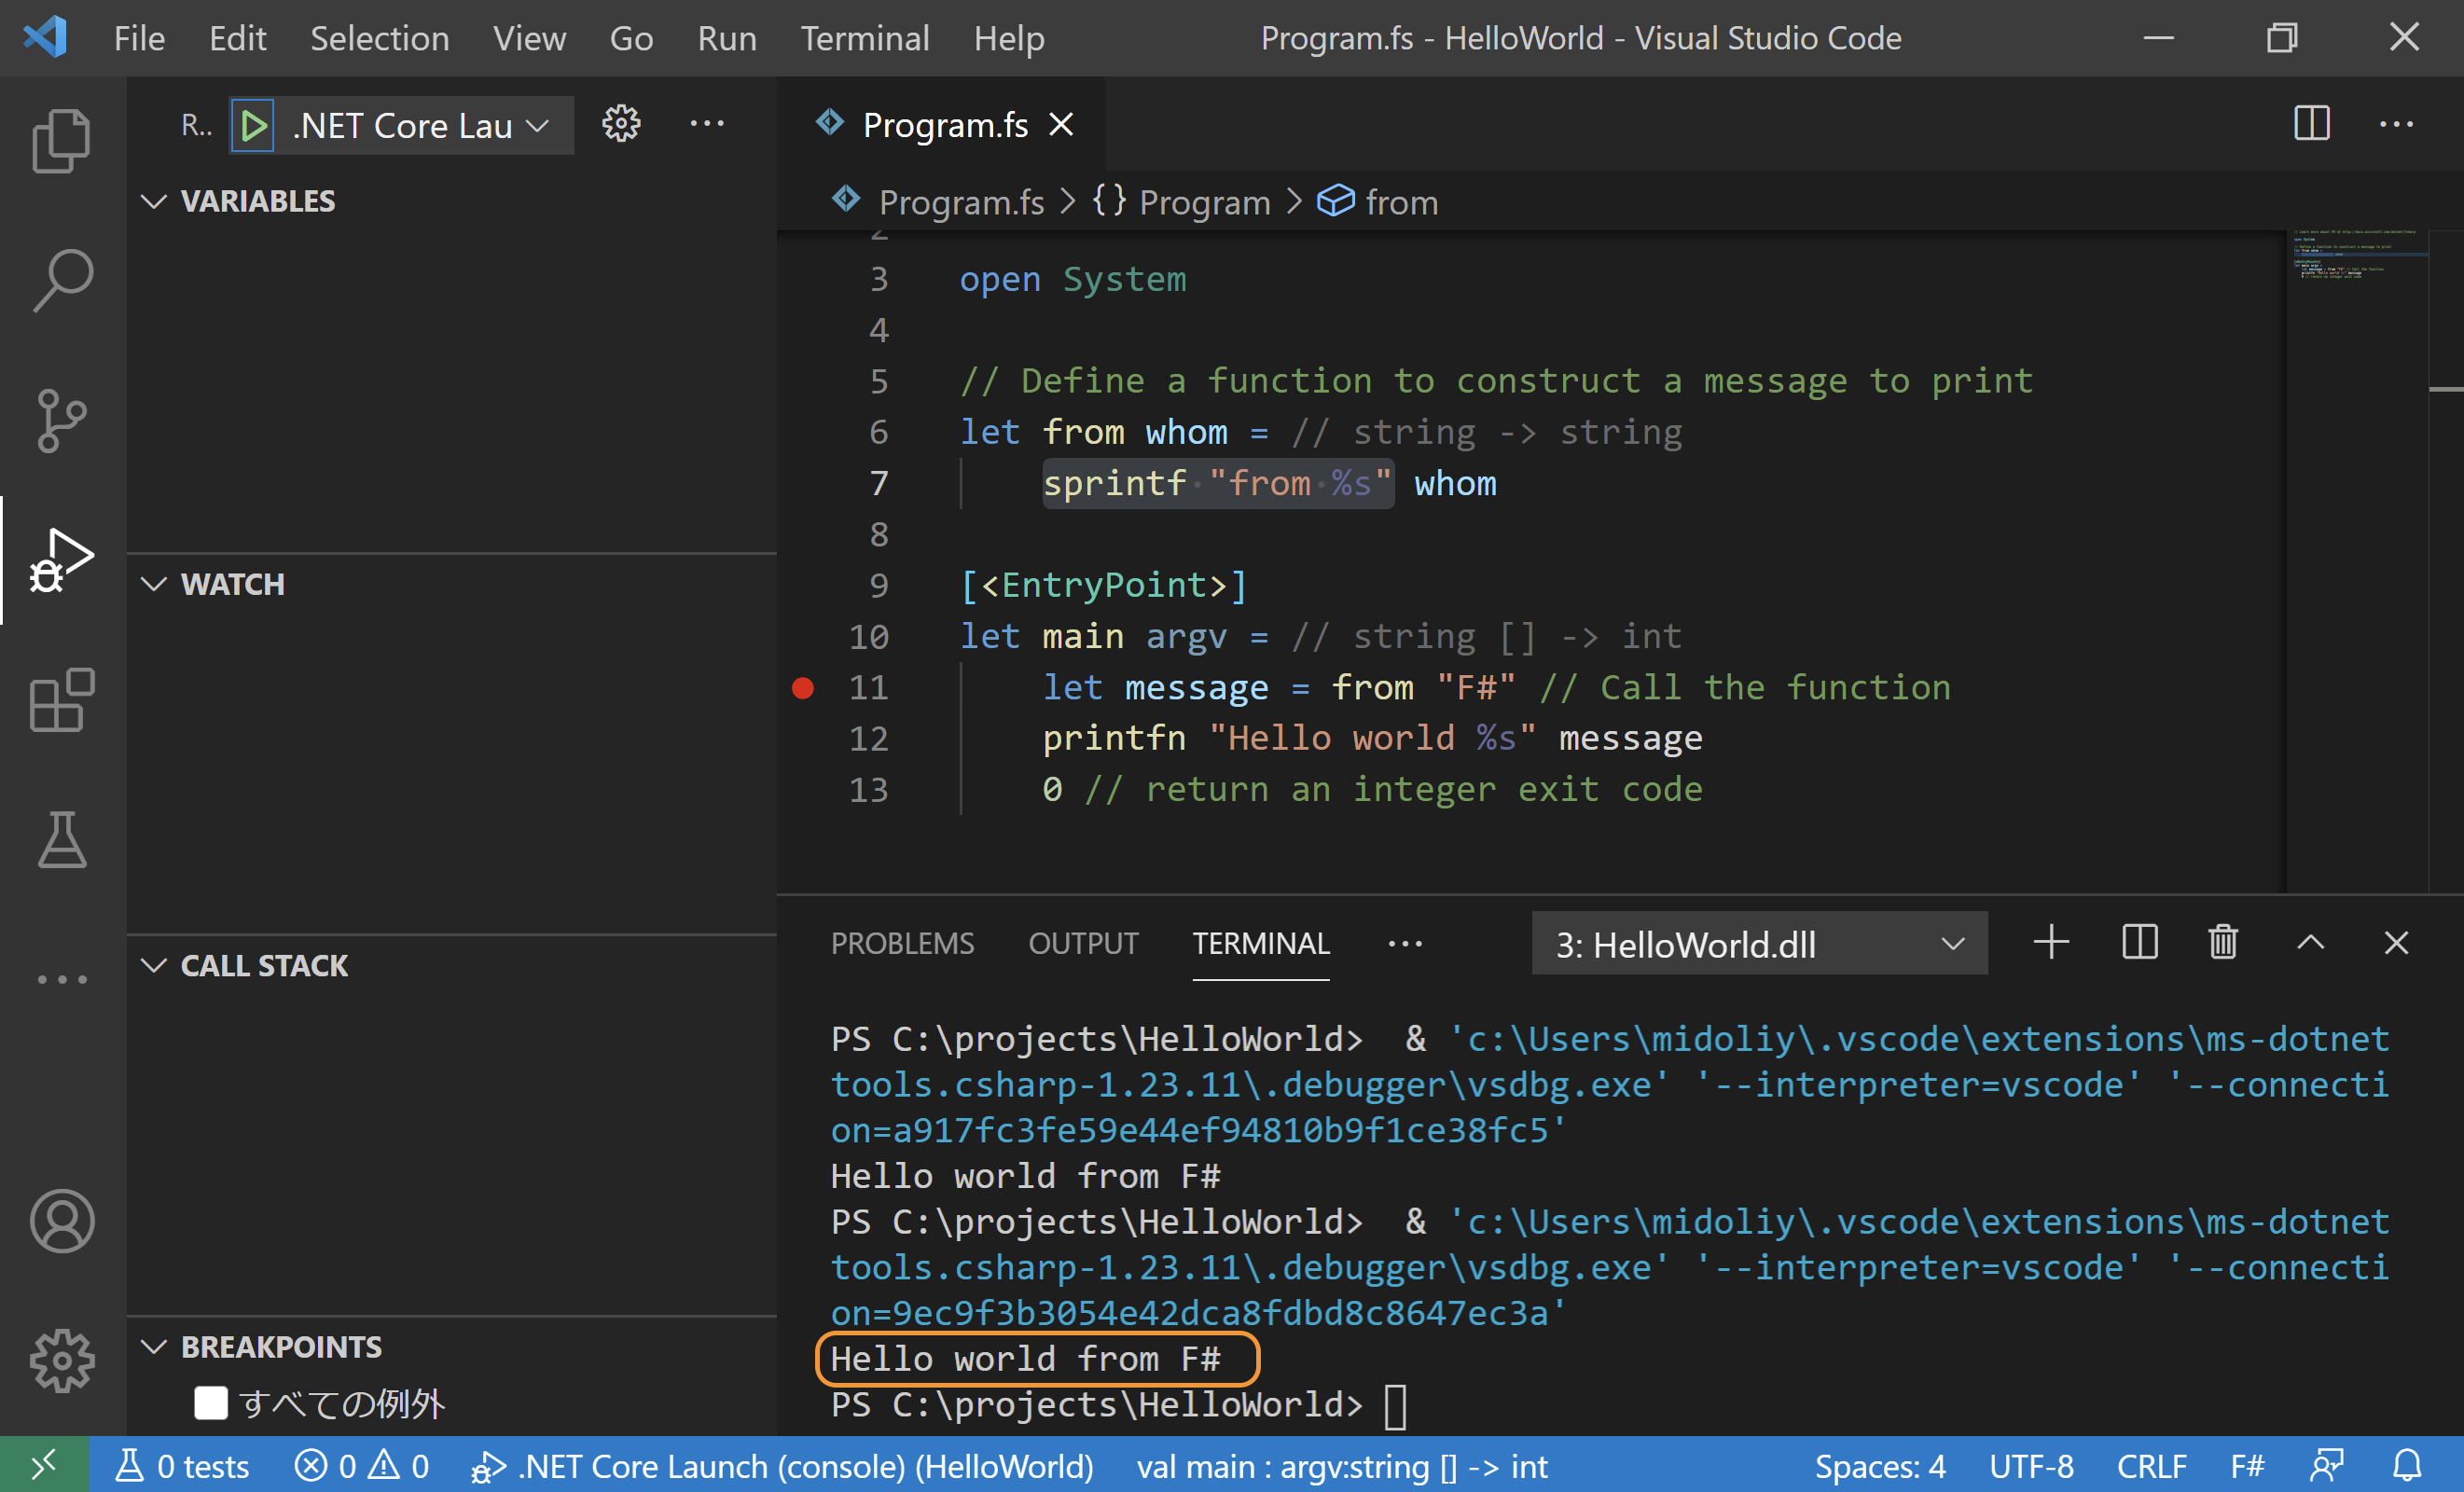Open the .NET Core Launch configuration dropdown
Image resolution: width=2464 pixels, height=1492 pixels.
(420, 125)
